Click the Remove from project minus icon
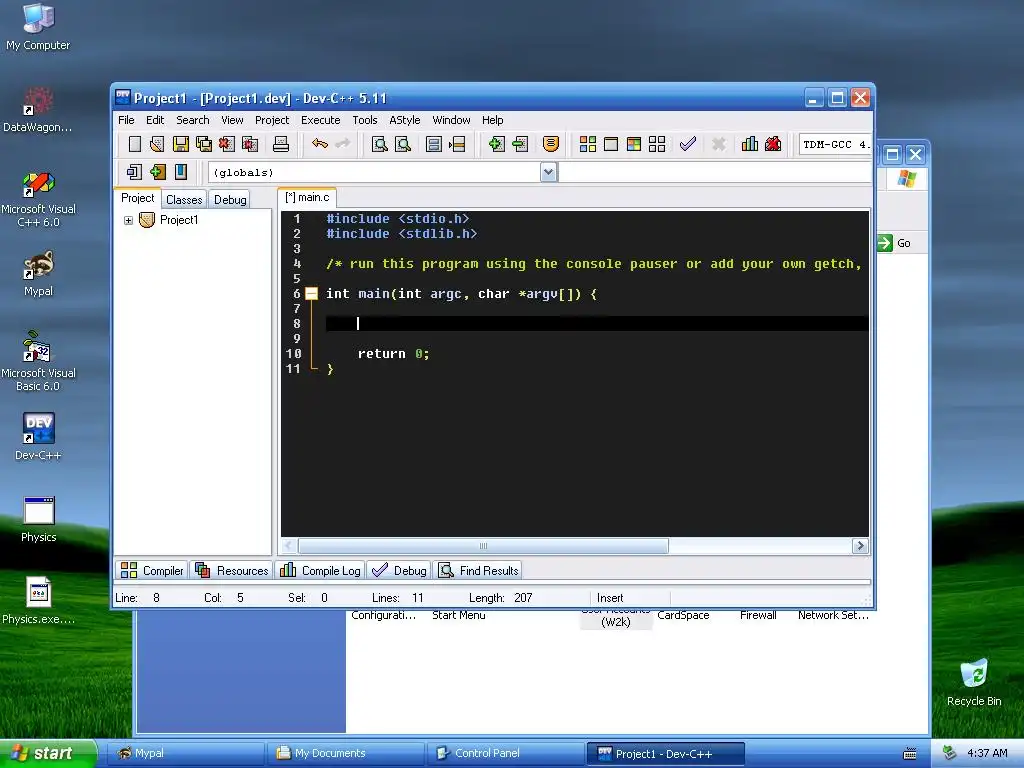 point(520,144)
